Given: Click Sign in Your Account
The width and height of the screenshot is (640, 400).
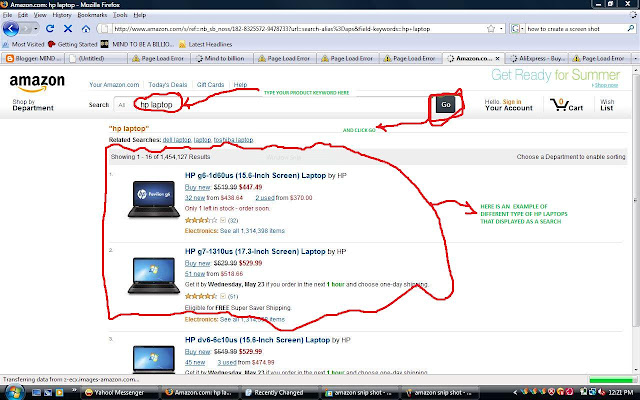Looking at the screenshot, I should tap(509, 105).
